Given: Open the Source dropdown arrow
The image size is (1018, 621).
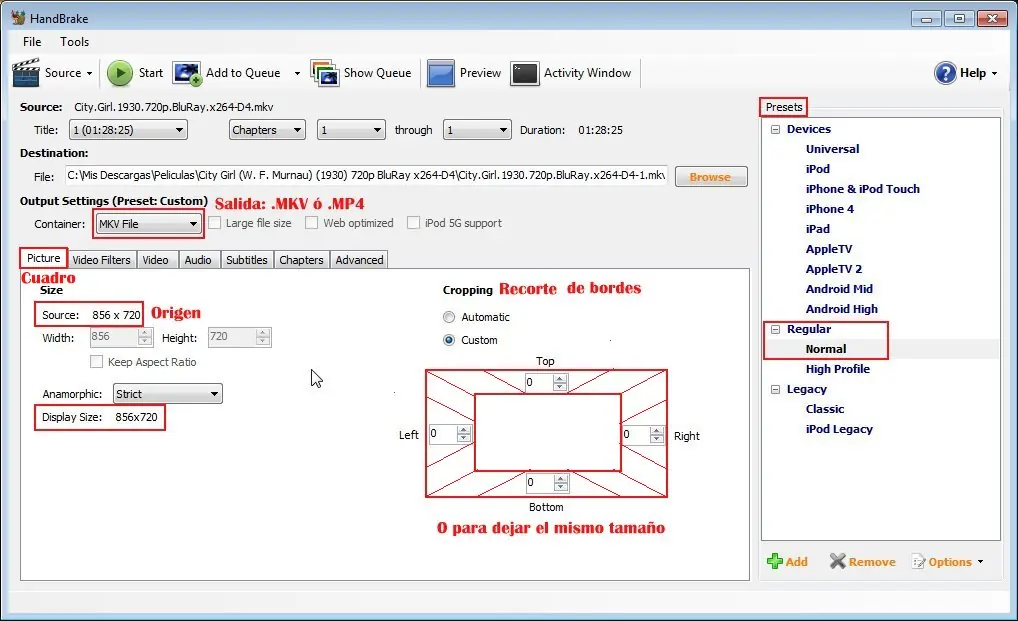Looking at the screenshot, I should (90, 73).
